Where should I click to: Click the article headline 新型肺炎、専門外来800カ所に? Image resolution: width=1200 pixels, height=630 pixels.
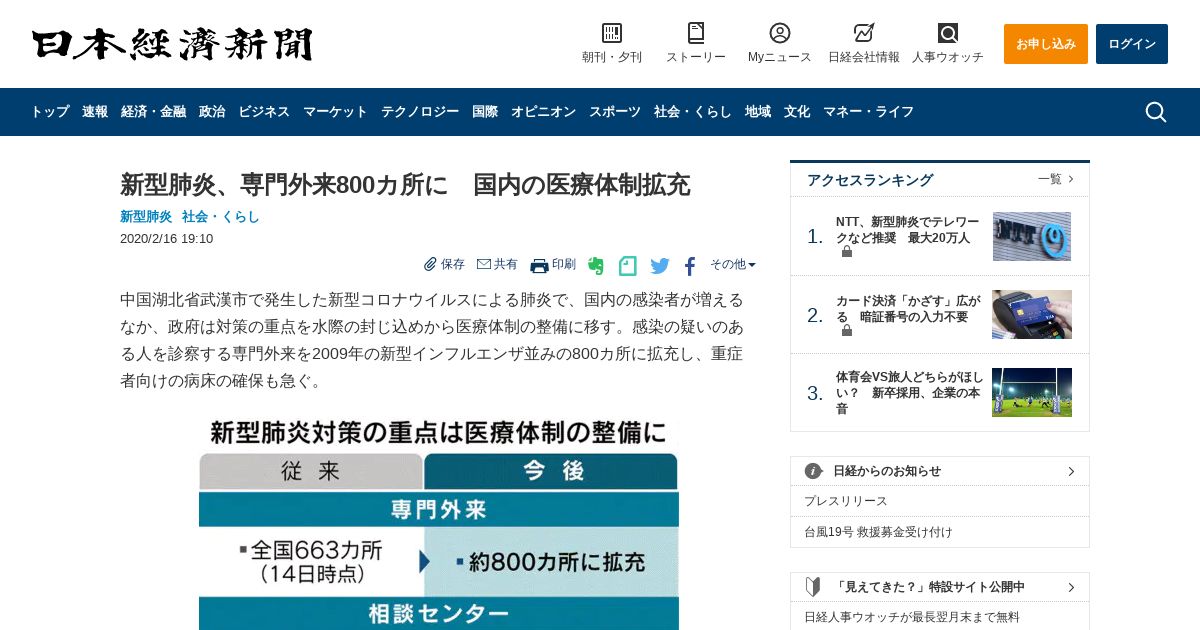(x=405, y=185)
